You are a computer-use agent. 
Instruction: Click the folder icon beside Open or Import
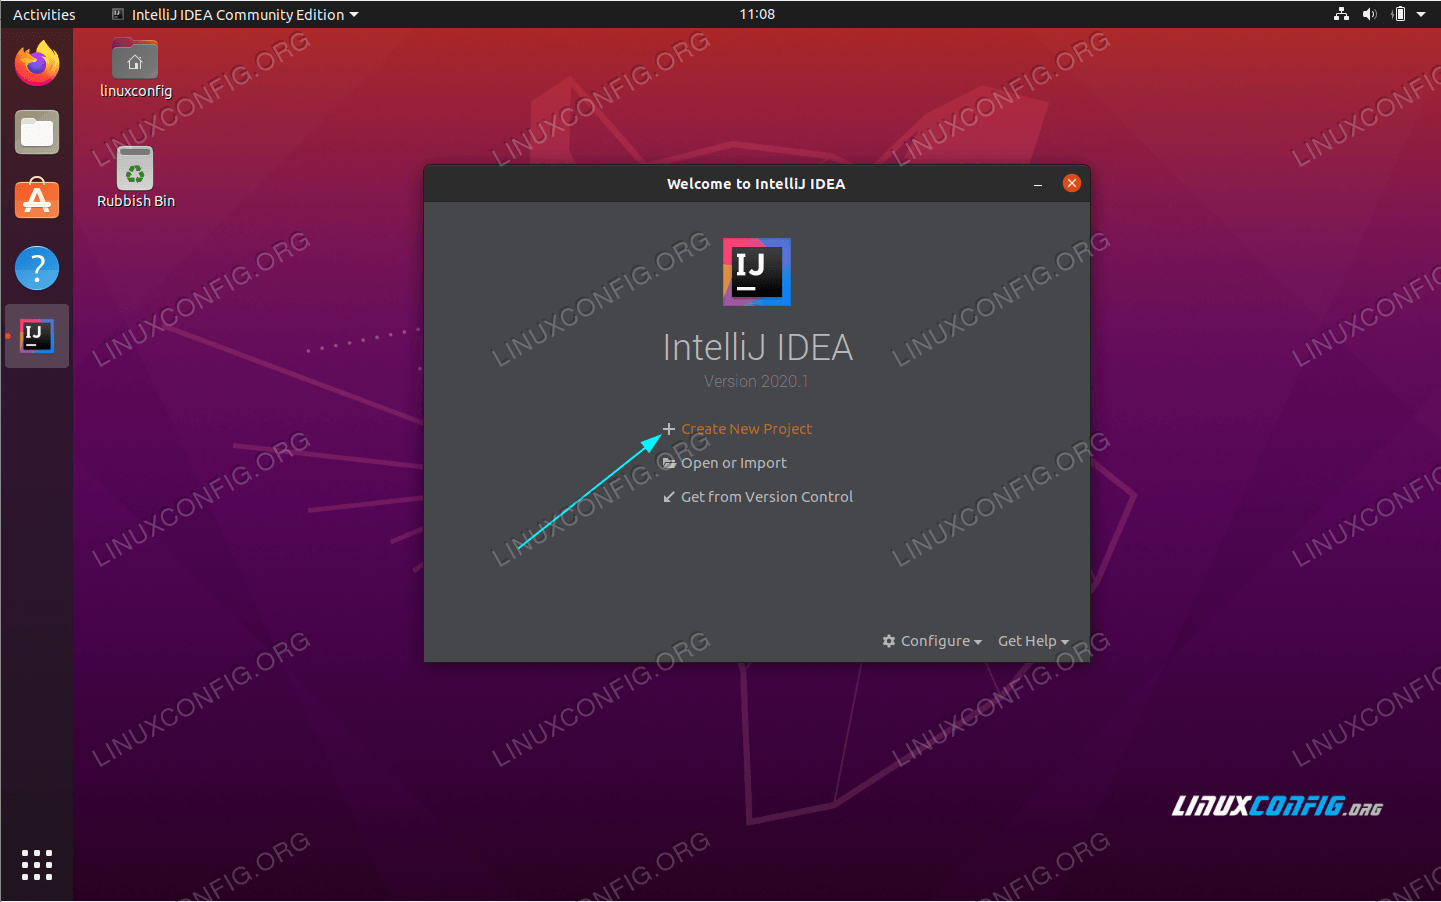[669, 463]
